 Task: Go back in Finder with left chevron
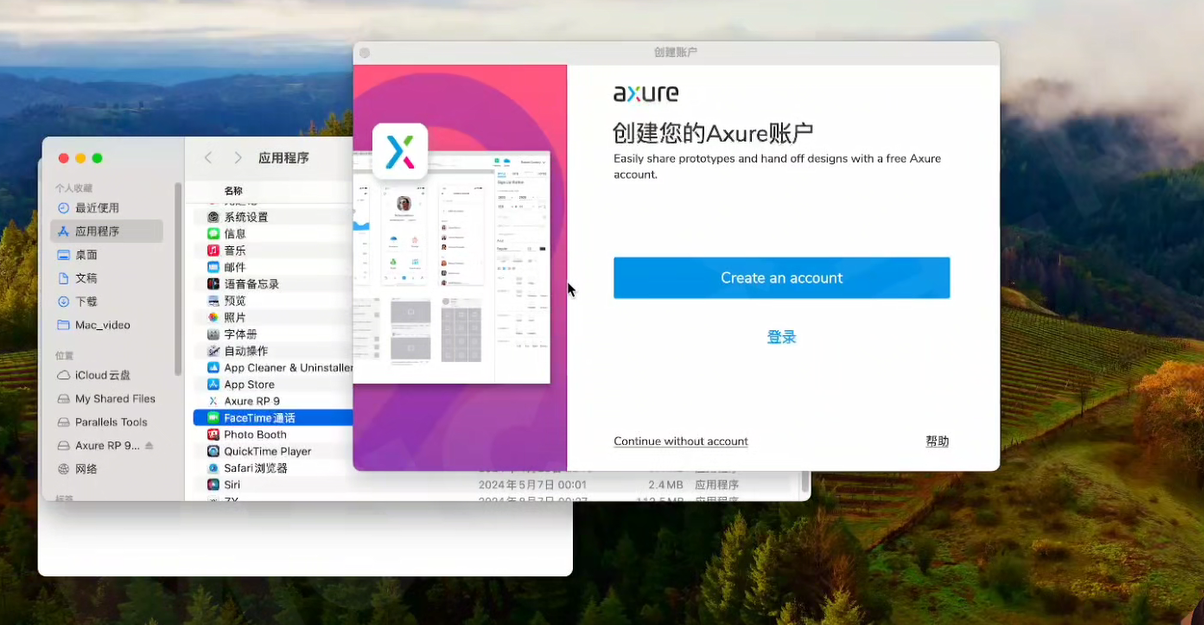208,158
